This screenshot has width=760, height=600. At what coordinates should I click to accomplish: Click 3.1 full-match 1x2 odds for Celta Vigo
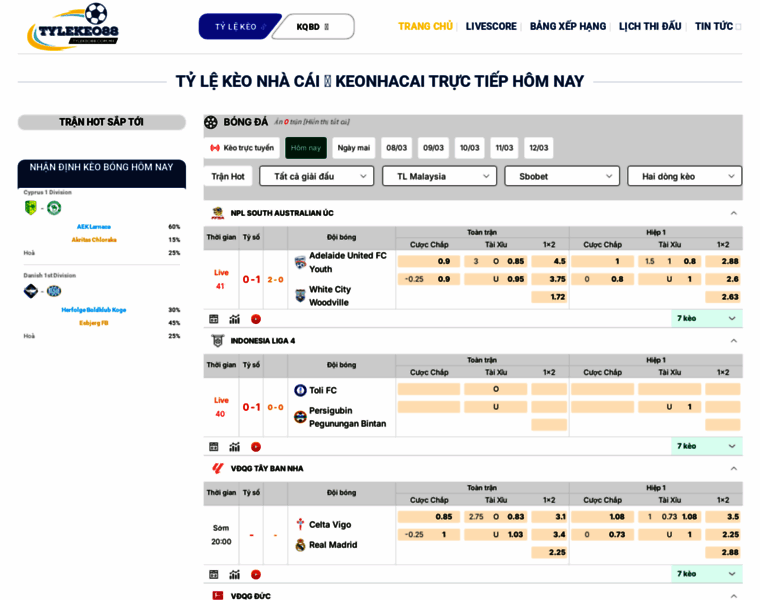(549, 517)
